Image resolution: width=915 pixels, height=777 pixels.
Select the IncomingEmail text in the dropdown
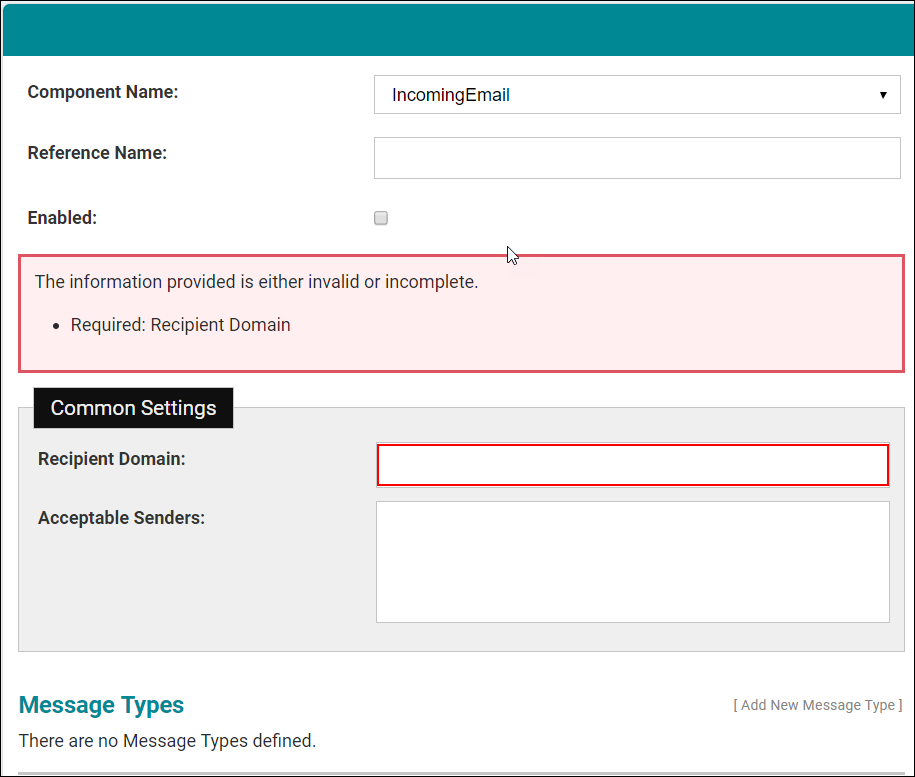450,95
